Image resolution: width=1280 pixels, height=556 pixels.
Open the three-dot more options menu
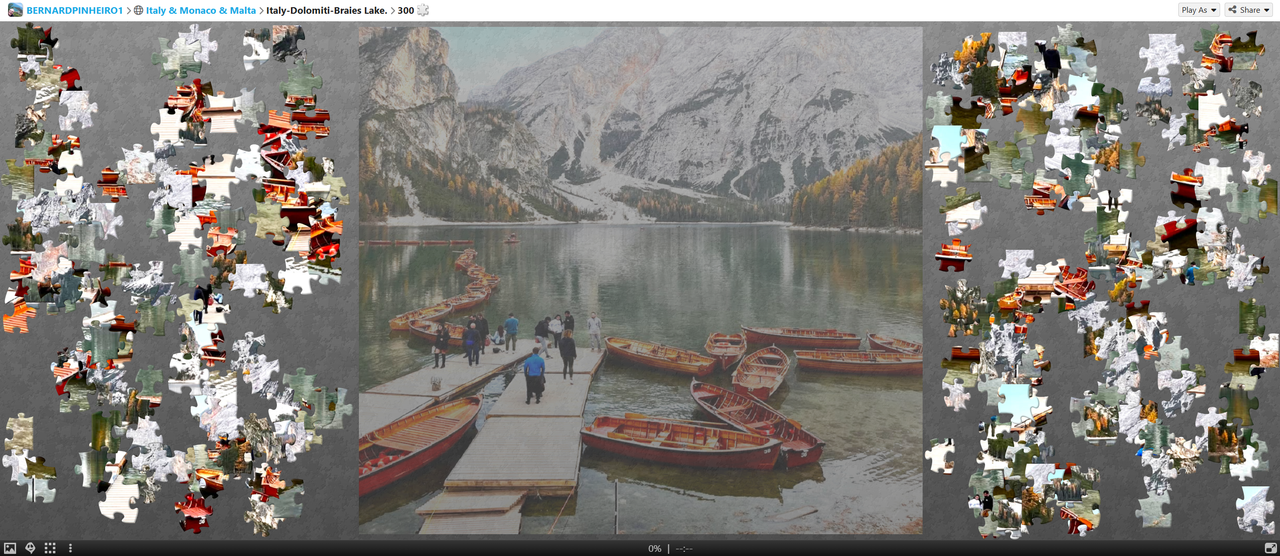(70, 548)
